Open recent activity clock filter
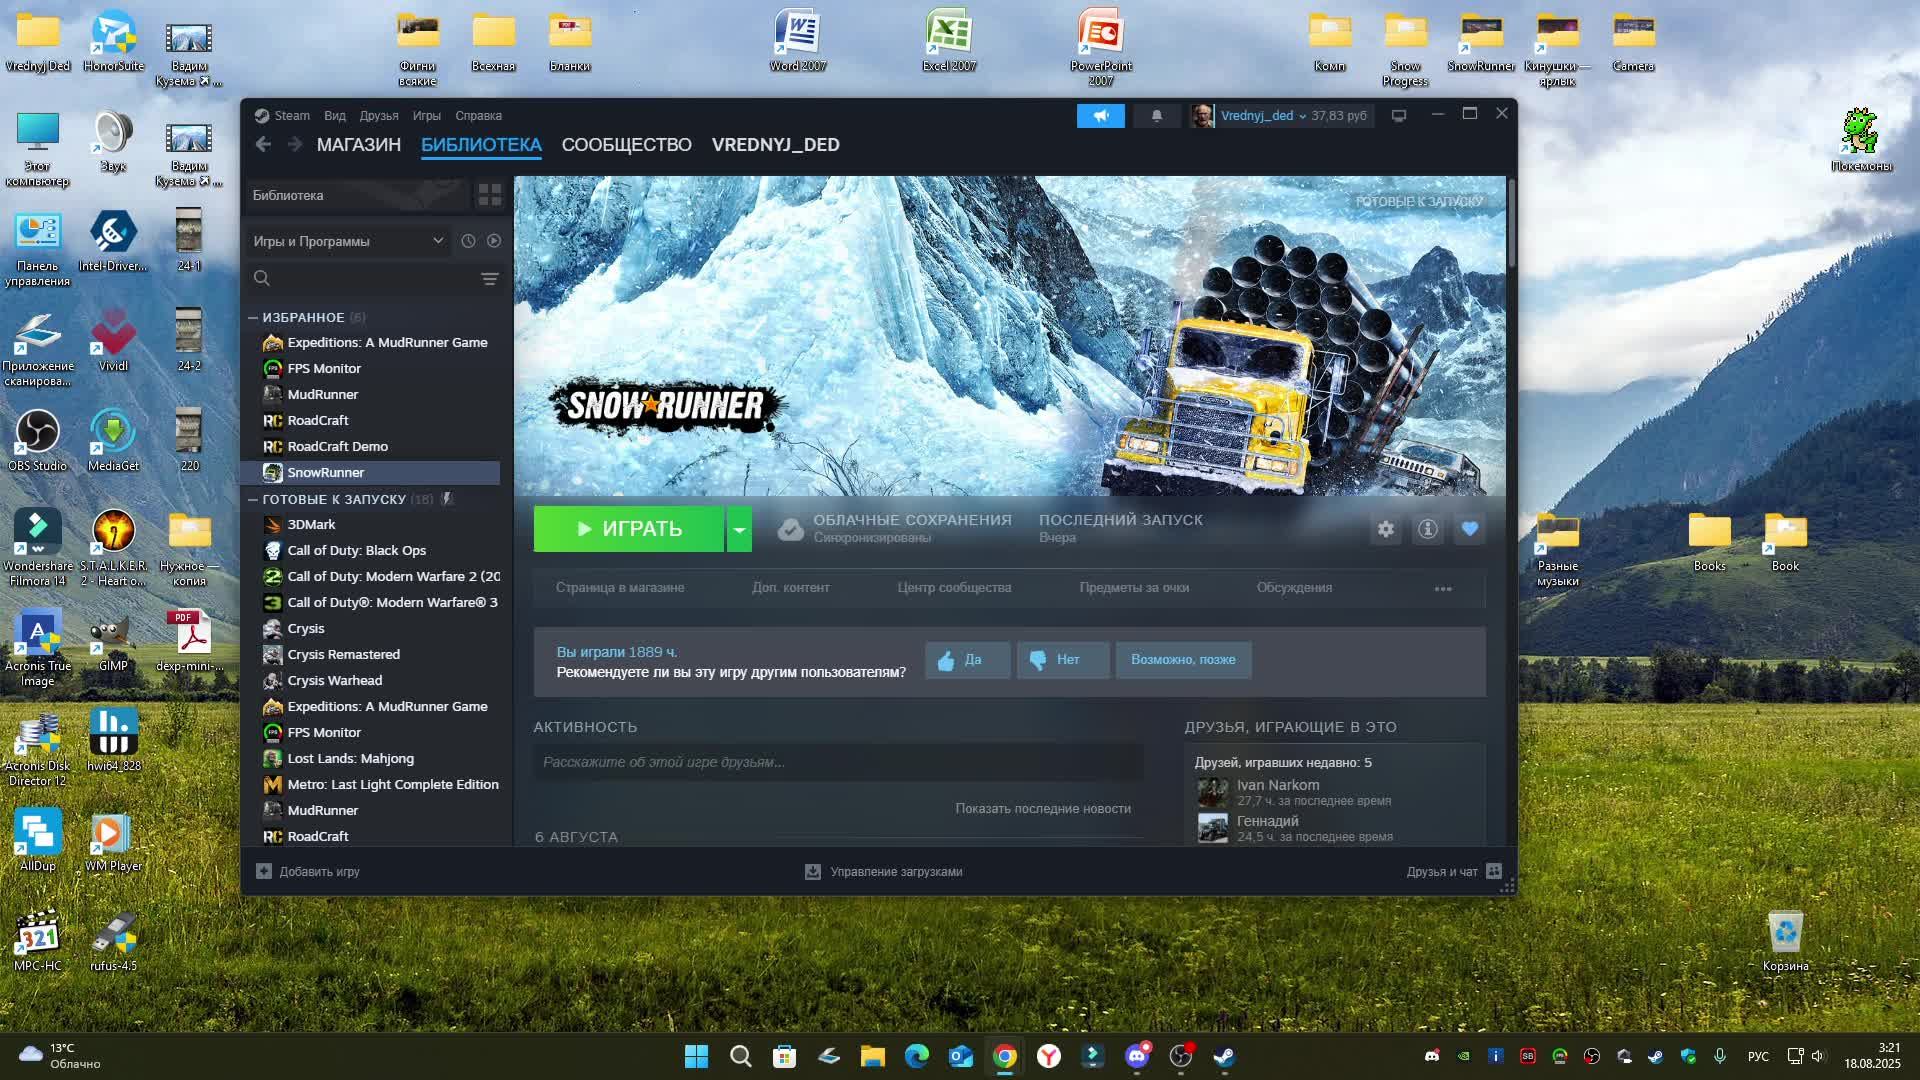This screenshot has height=1080, width=1920. pyautogui.click(x=468, y=241)
